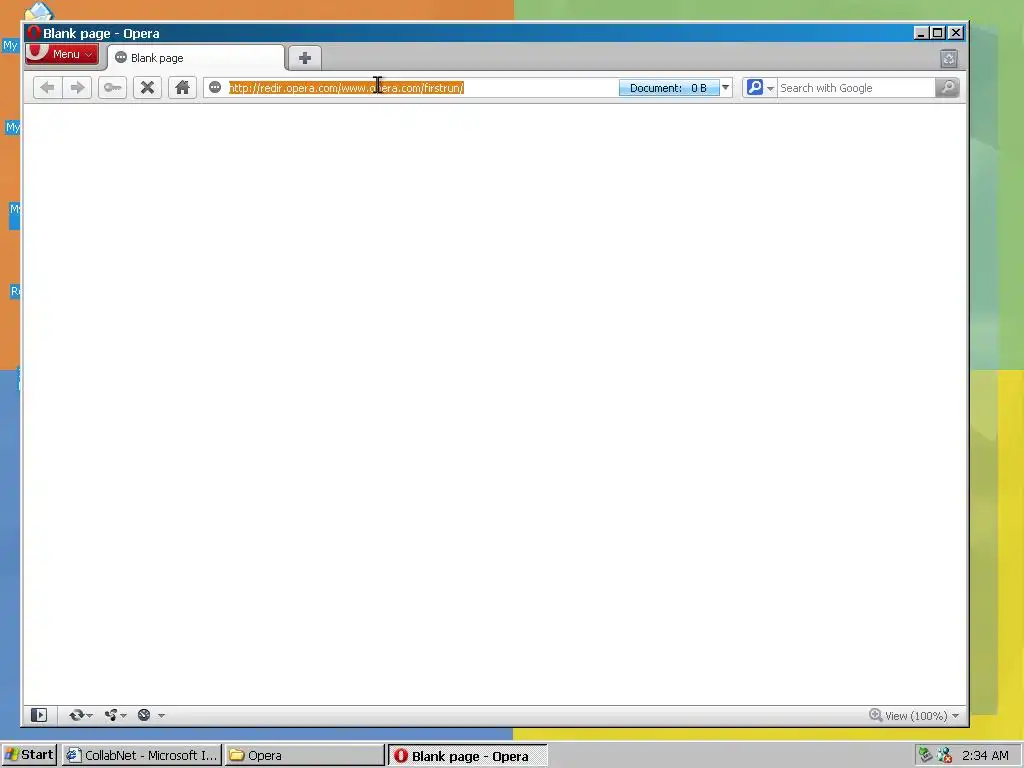1024x768 pixels.
Task: Open the Opera Turbo icon
Action: point(144,715)
